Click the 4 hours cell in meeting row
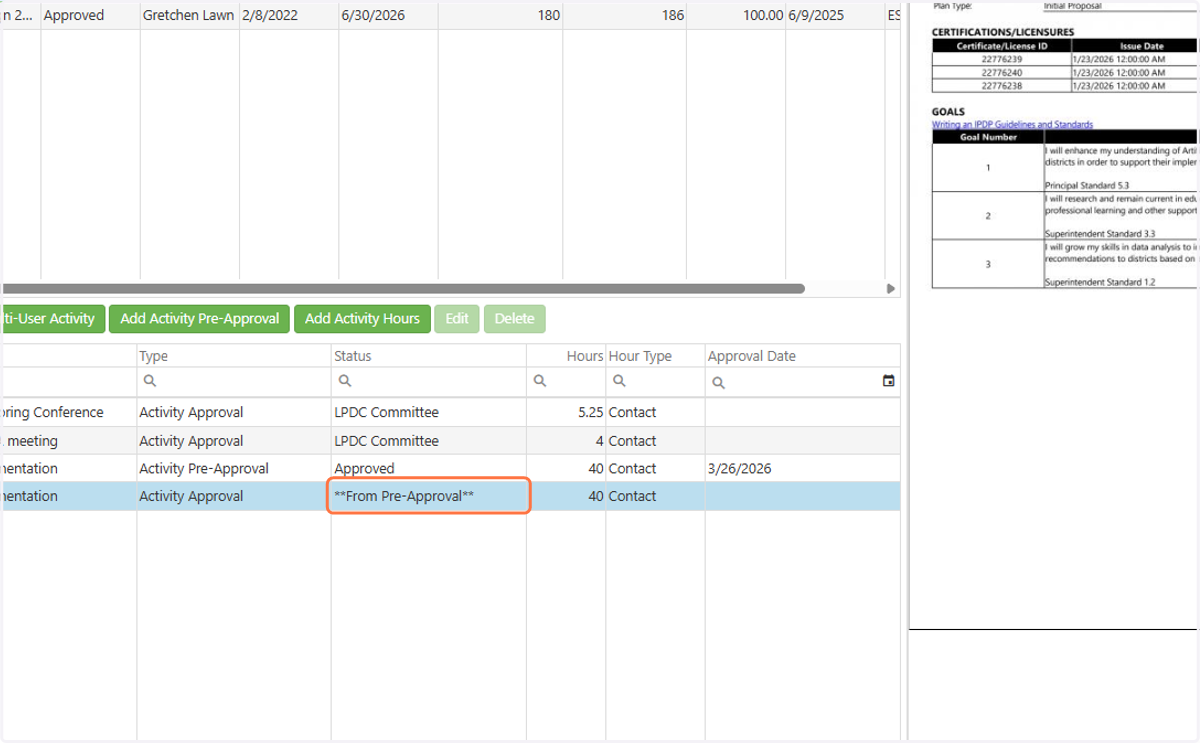 pos(566,440)
